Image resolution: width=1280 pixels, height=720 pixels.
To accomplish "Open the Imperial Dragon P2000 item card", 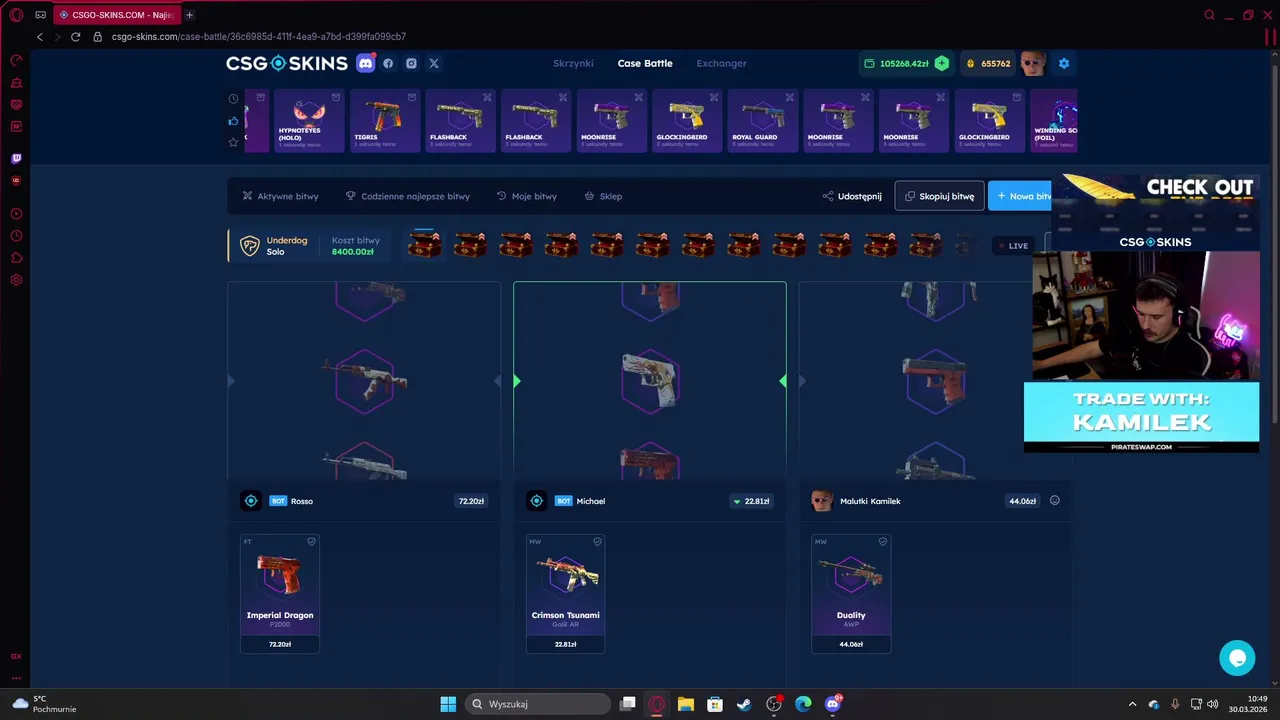I will (280, 594).
